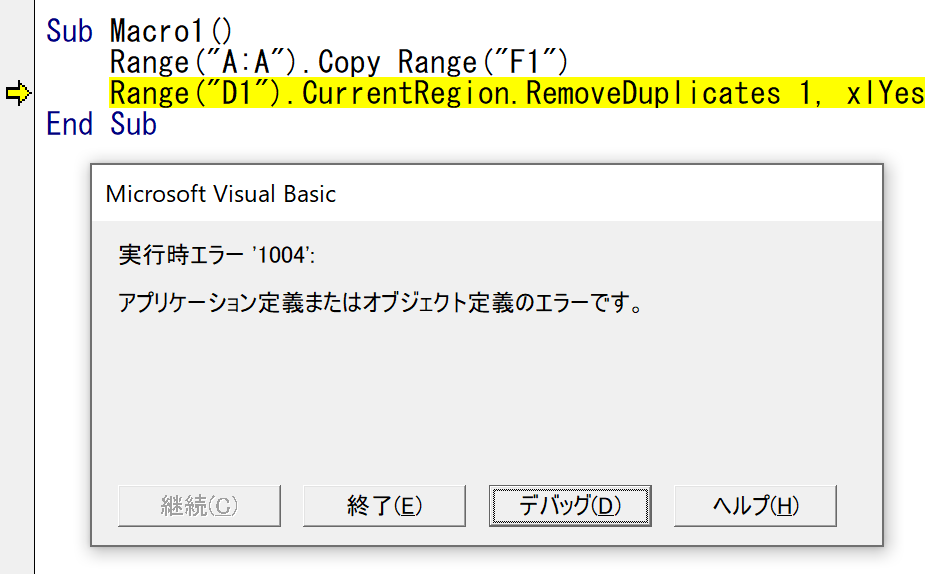Open help with the ヘルプ(H) button
940x574 pixels.
(x=755, y=506)
